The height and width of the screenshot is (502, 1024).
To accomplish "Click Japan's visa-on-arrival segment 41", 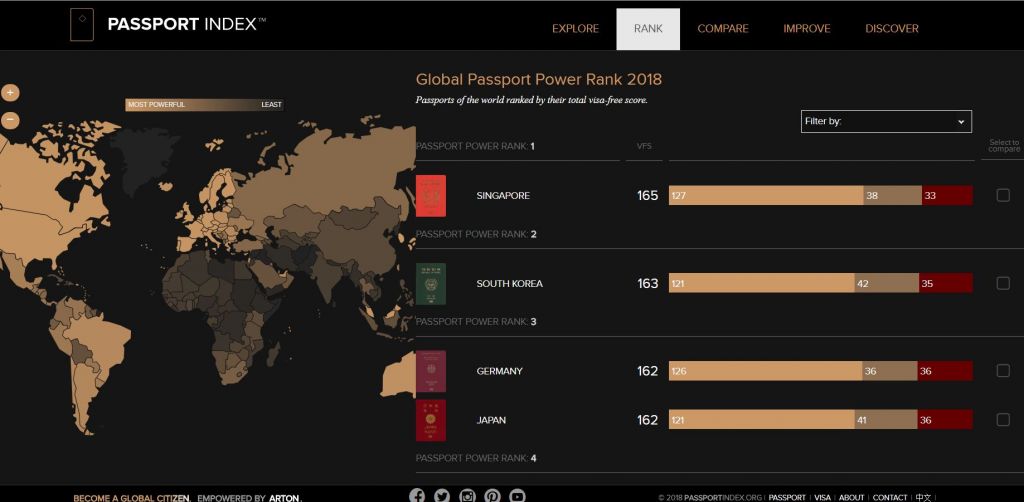I will pos(886,420).
